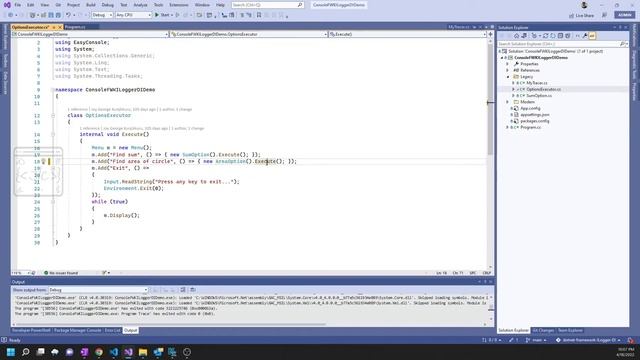Open Windows Start menu on taskbar
This screenshot has height=360, width=640.
(x=11, y=352)
